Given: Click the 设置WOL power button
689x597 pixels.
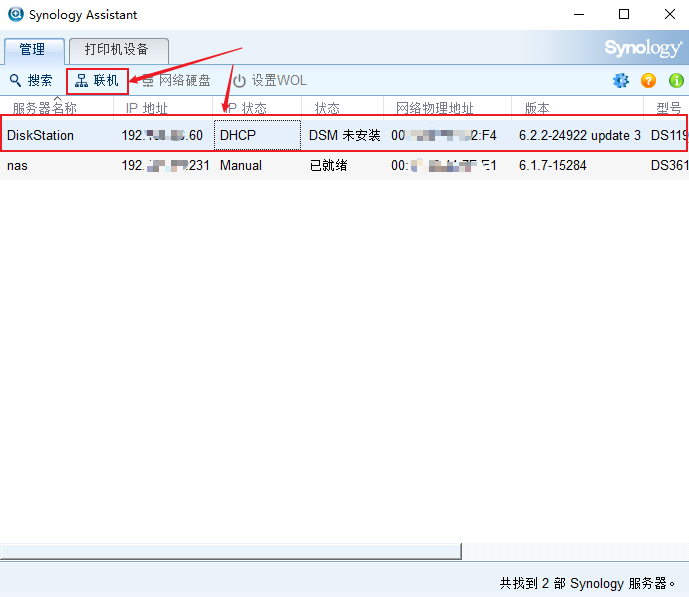Looking at the screenshot, I should [x=270, y=80].
